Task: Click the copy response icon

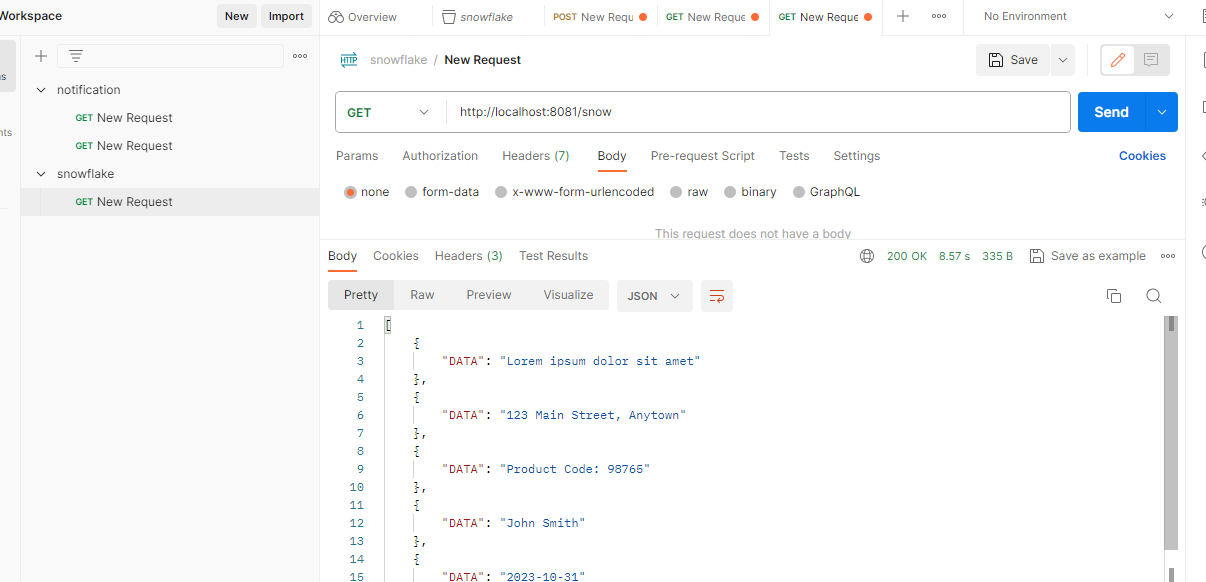Action: click(x=1113, y=296)
